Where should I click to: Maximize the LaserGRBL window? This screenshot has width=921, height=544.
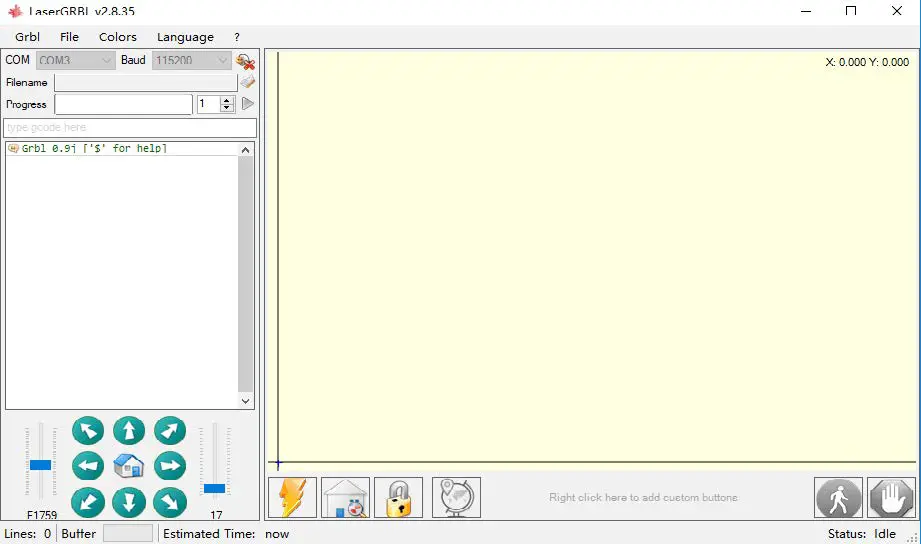851,11
